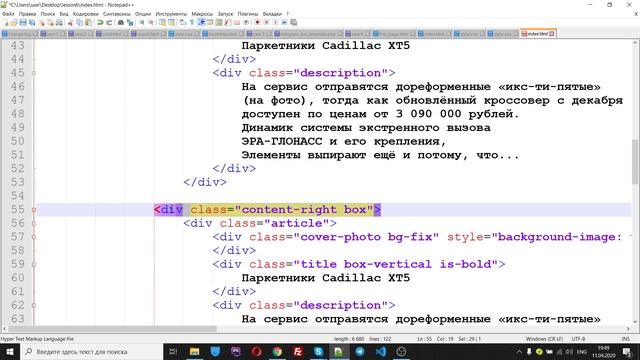This screenshot has height=360, width=640.
Task: Collapse the cover-photo div on line 57
Action: [x=34, y=237]
